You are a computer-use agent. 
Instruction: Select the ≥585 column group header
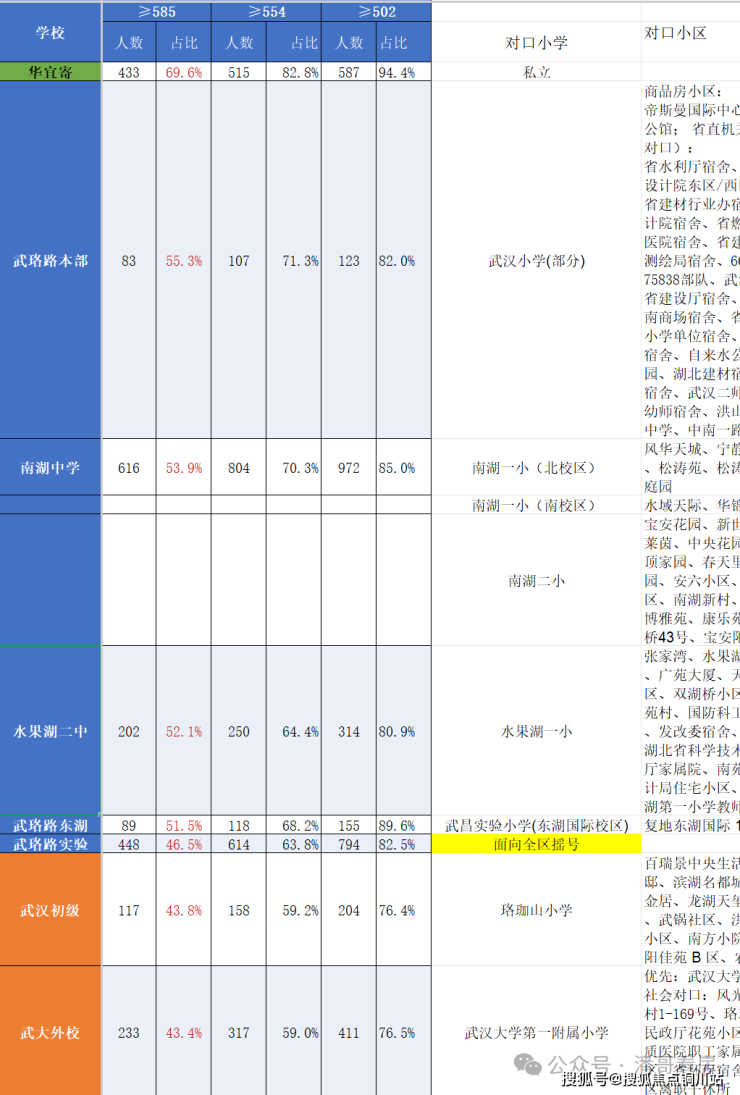click(156, 12)
